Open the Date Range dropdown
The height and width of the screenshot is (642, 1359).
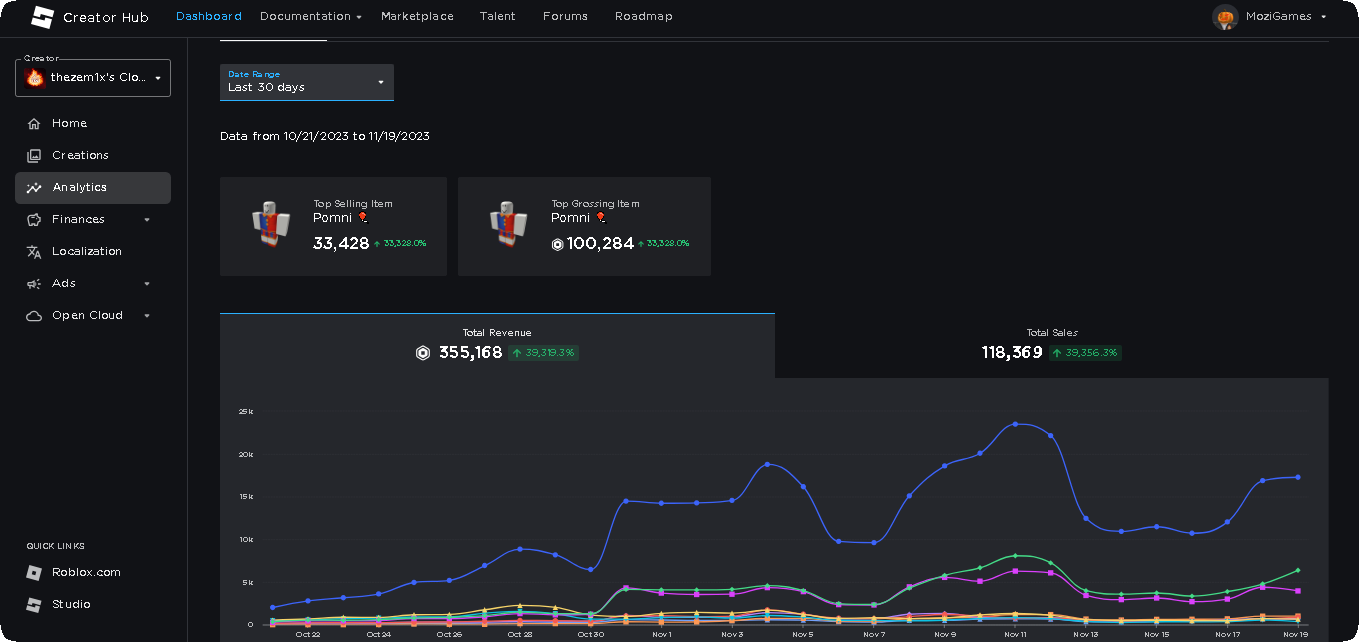(307, 82)
